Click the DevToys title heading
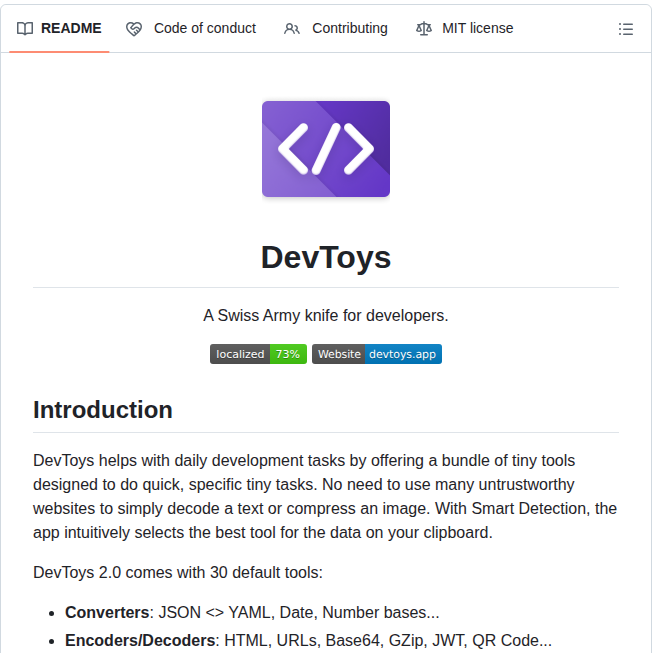This screenshot has width=652, height=653. point(326,257)
